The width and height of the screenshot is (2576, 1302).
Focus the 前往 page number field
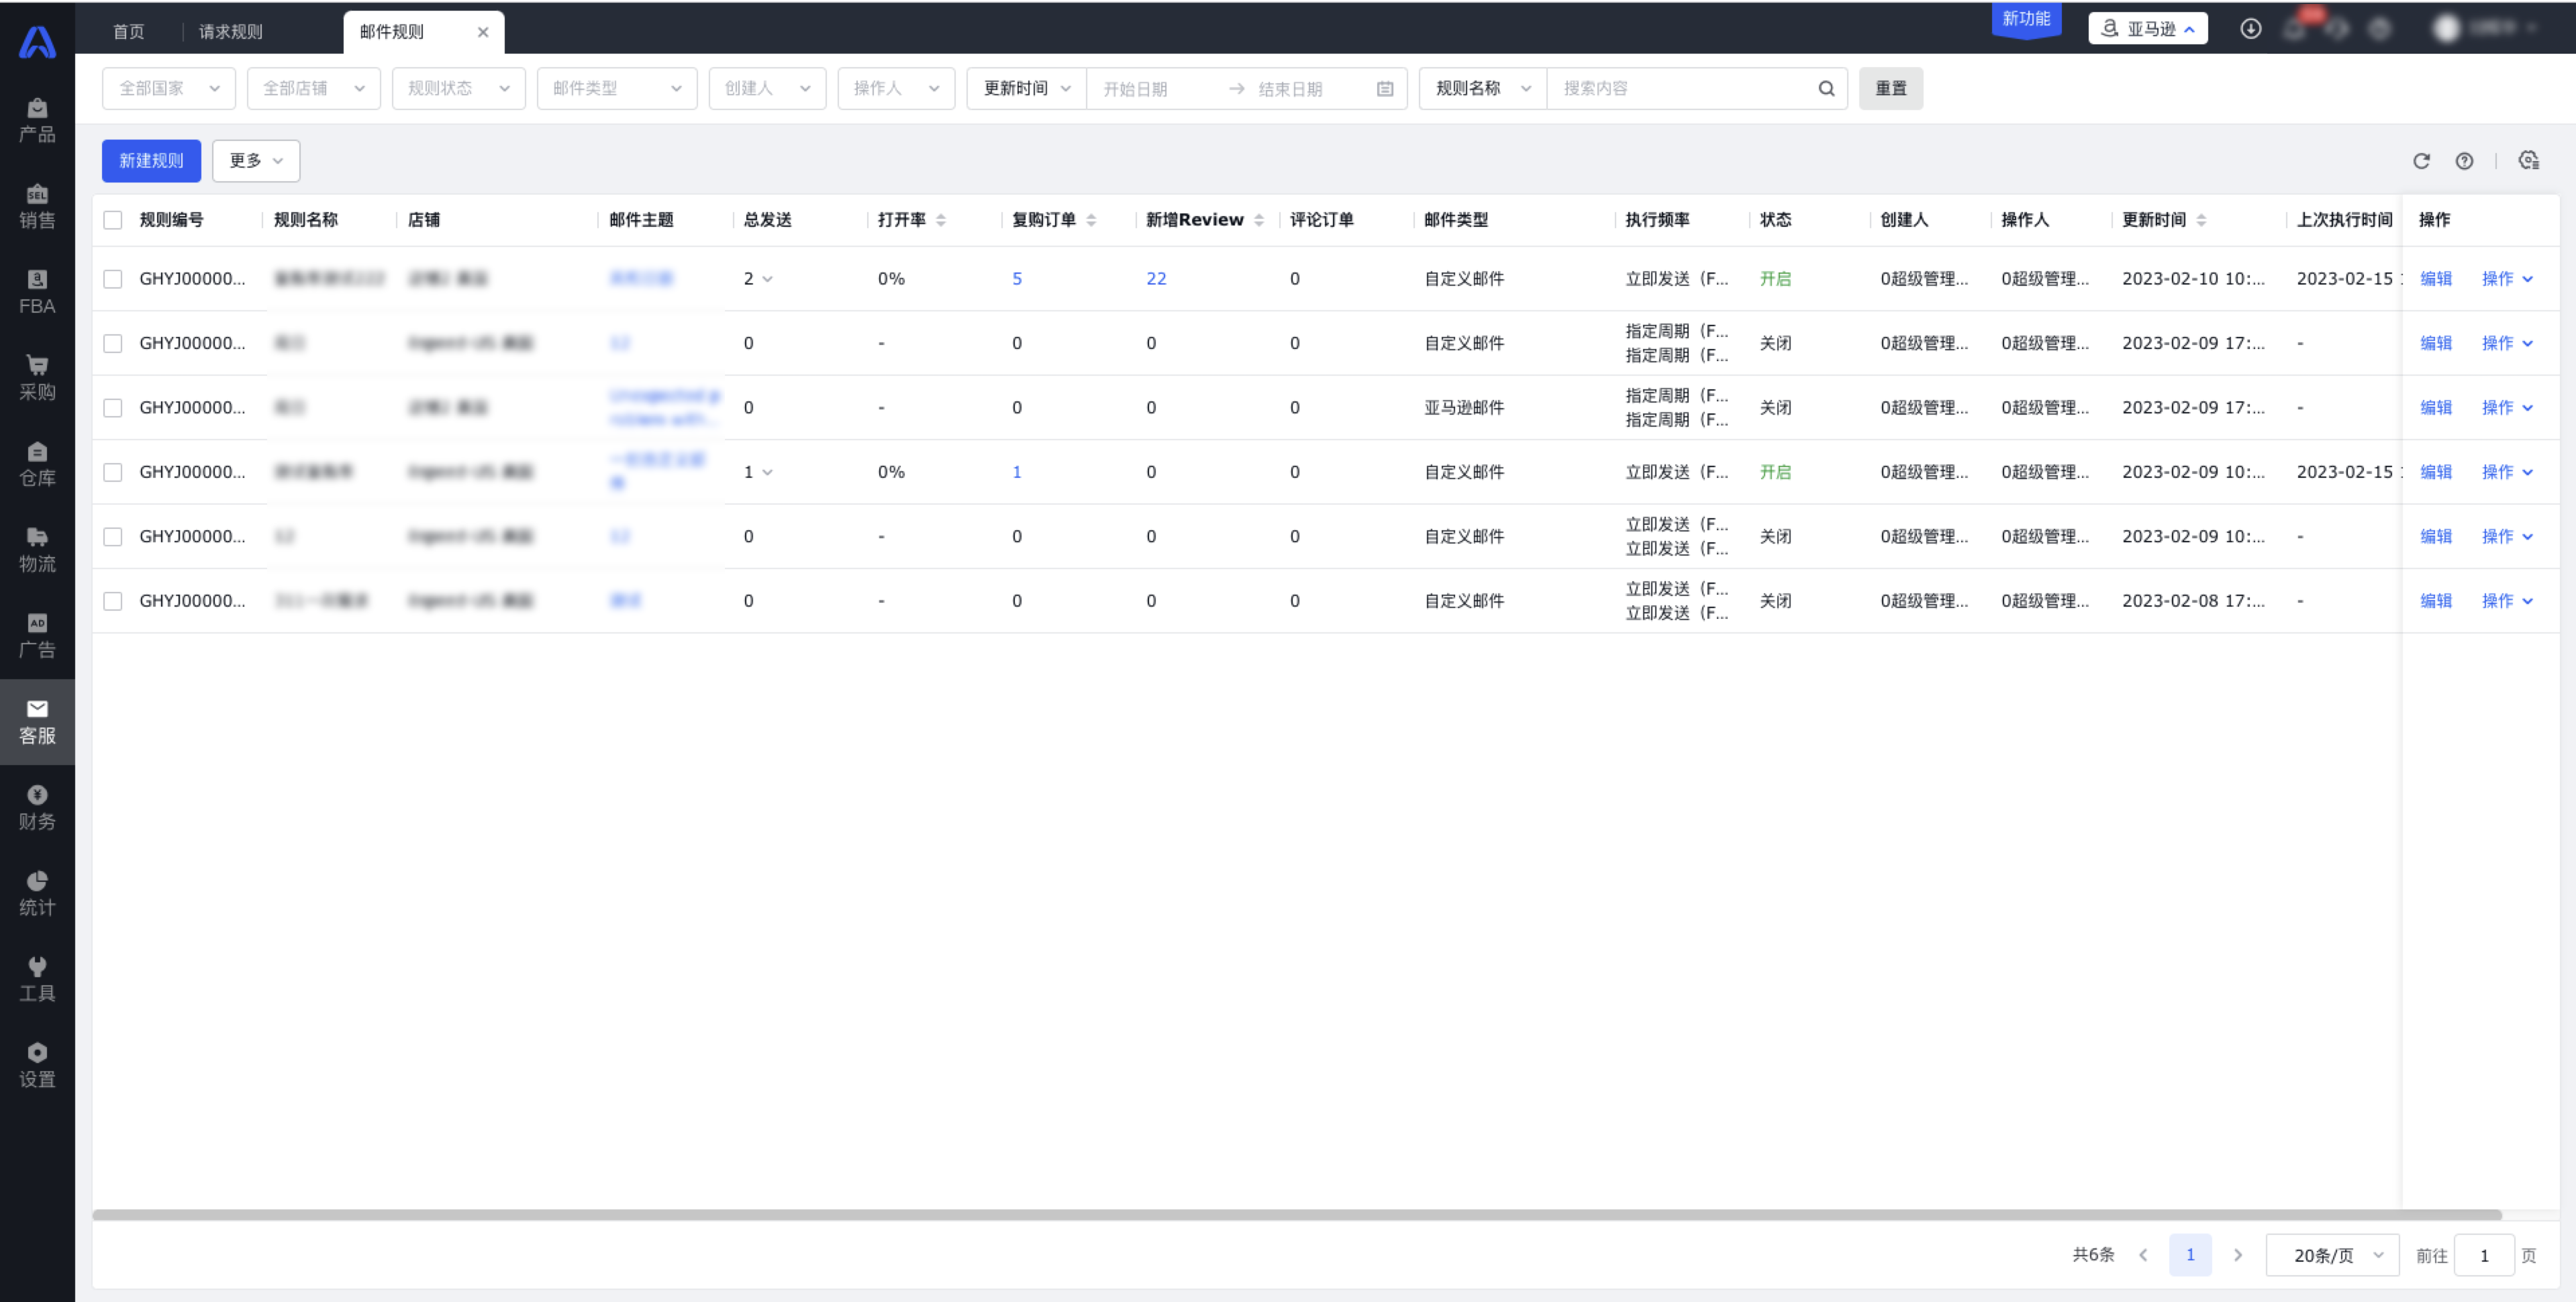(x=2484, y=1255)
